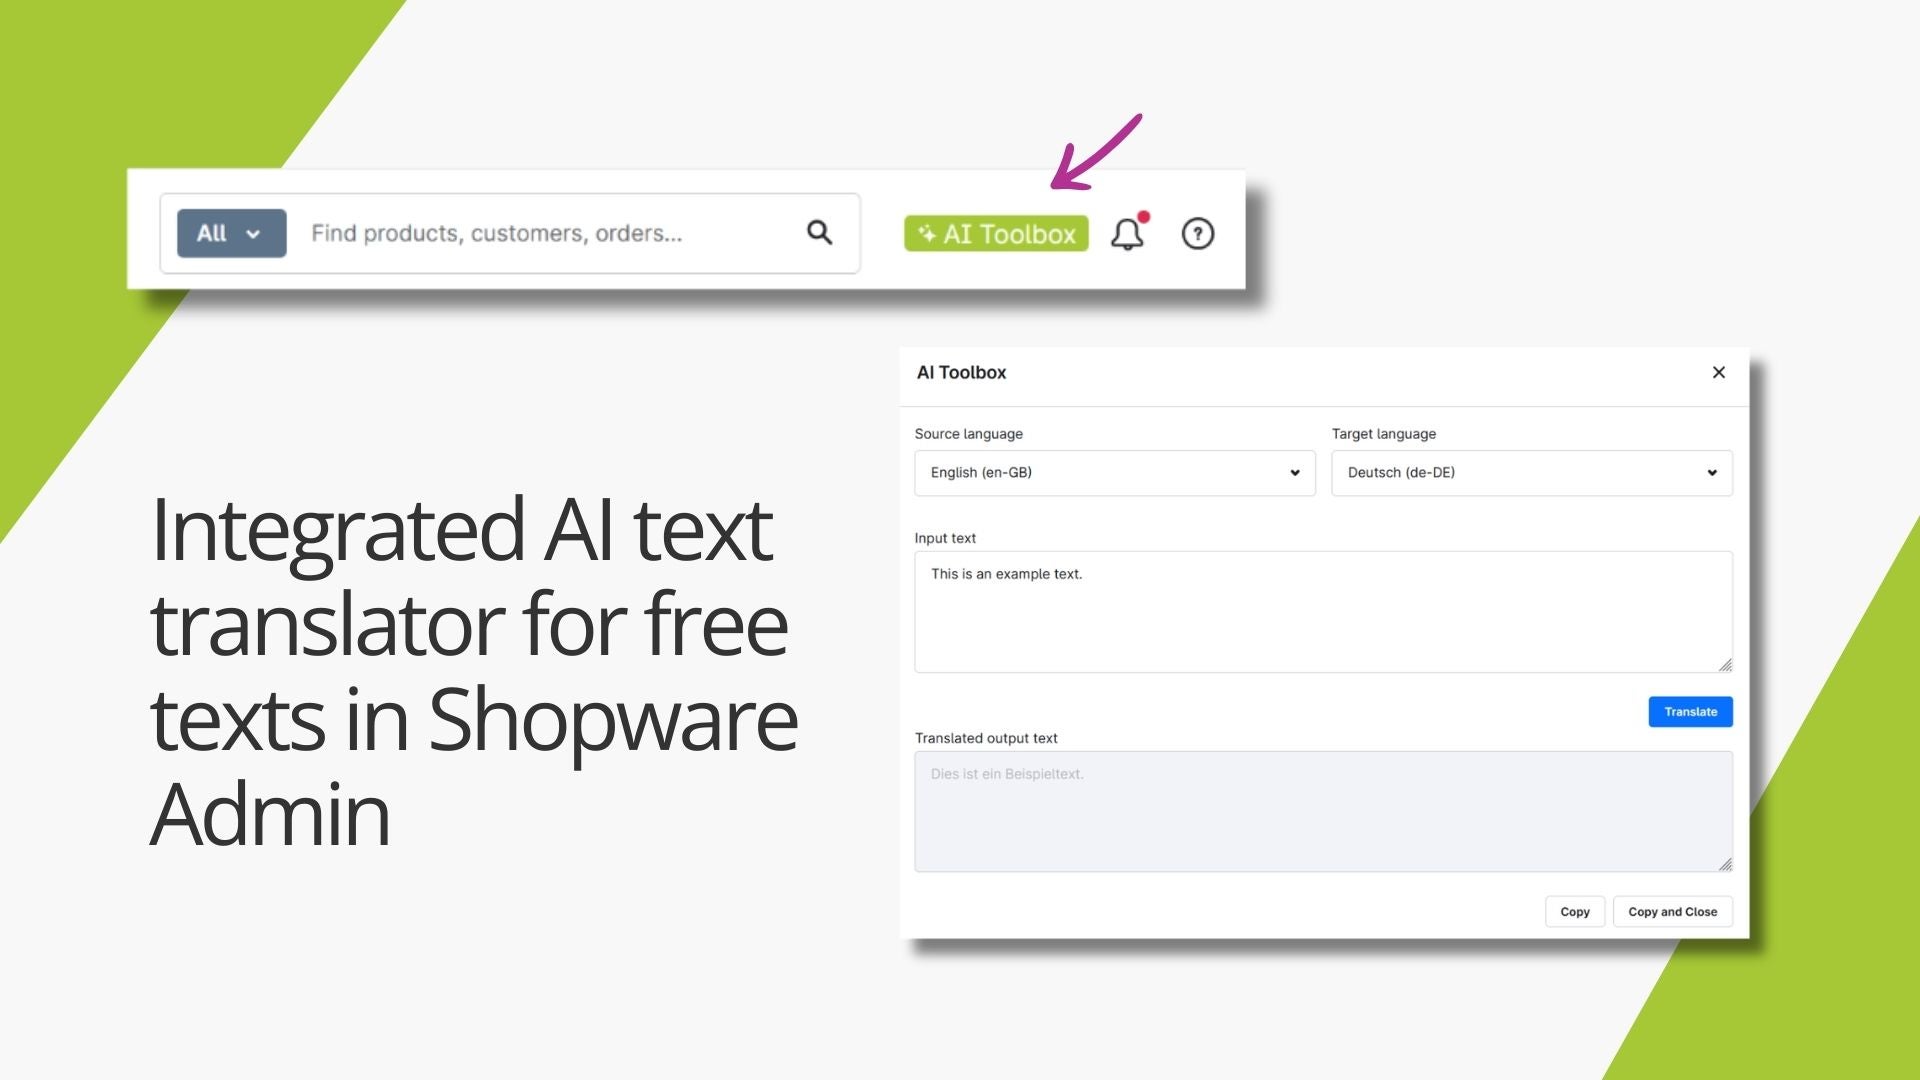Click the Input text label

(x=945, y=538)
